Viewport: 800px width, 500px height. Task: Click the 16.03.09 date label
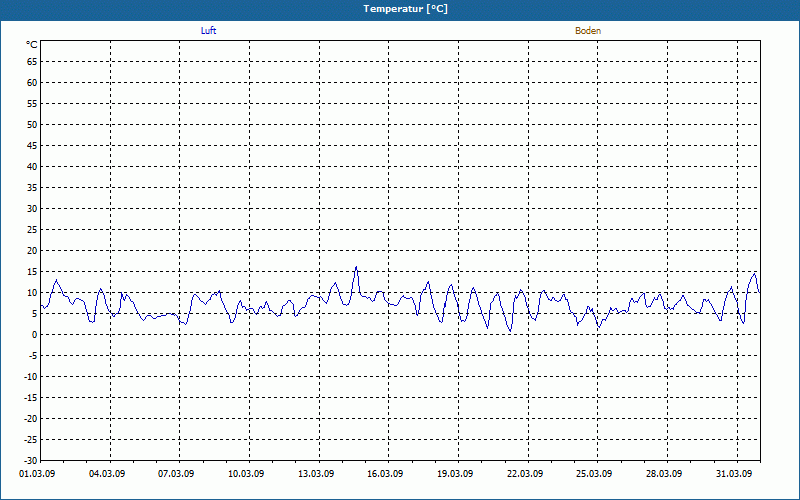tap(385, 474)
